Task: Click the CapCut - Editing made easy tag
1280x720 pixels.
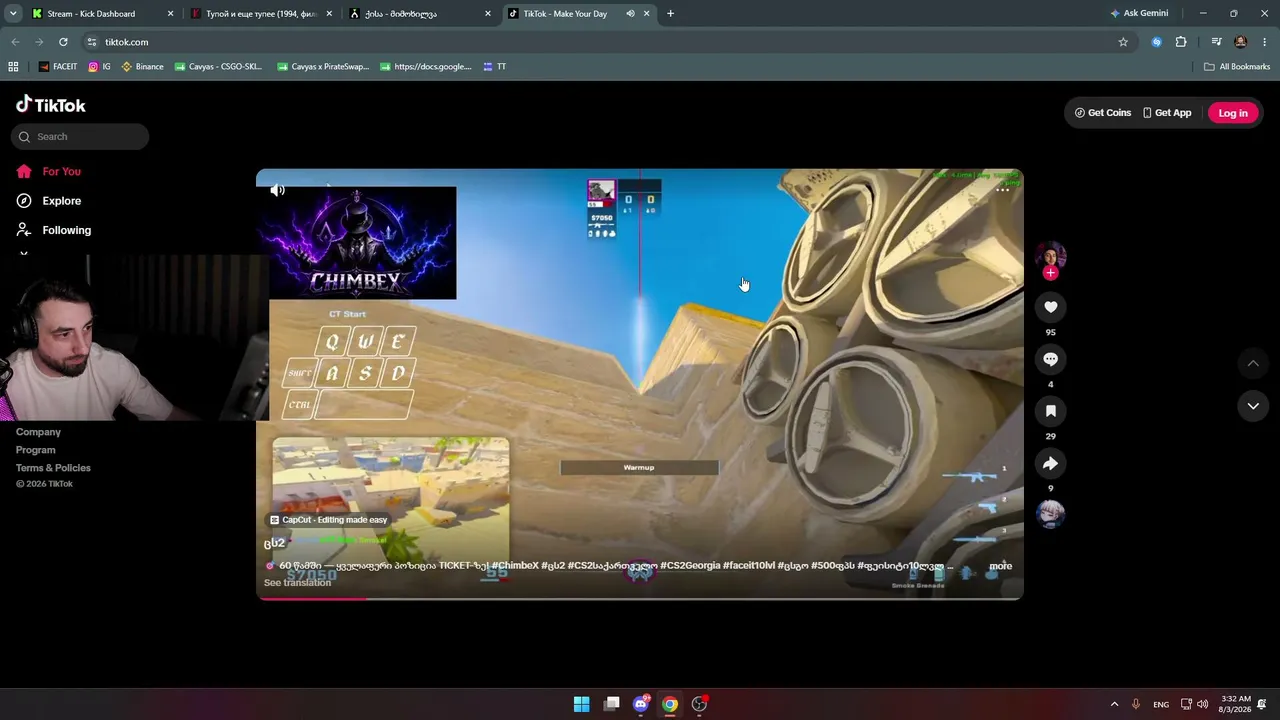Action: point(328,520)
